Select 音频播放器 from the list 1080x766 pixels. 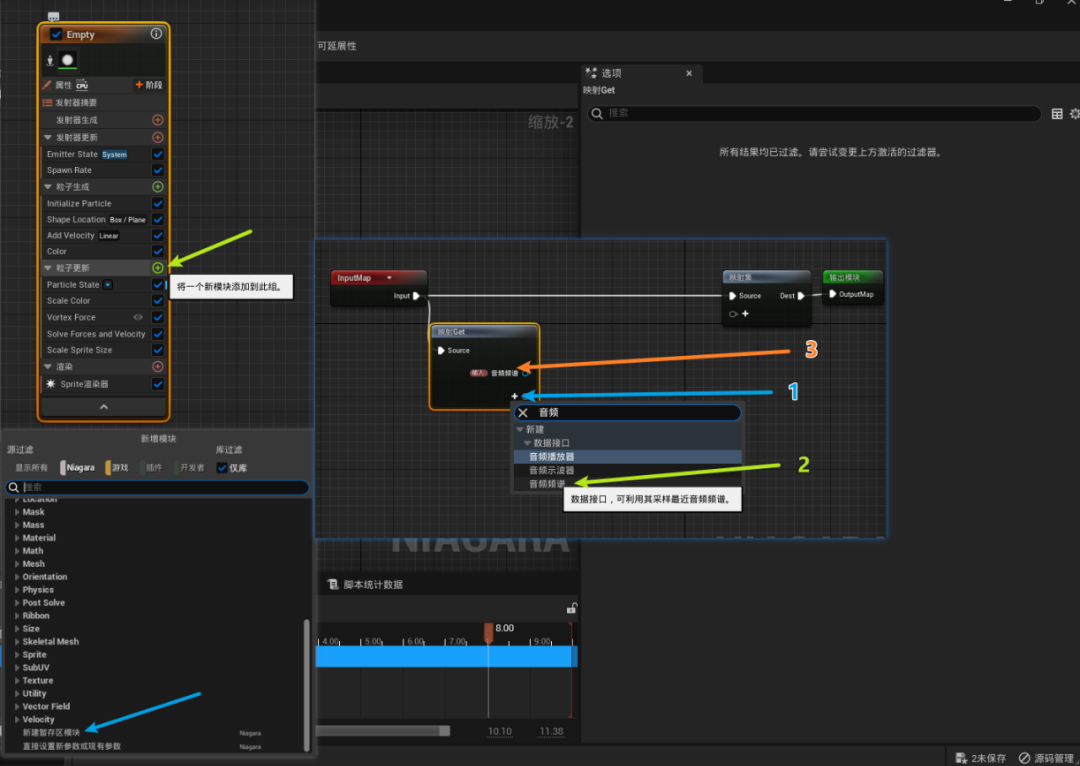[627, 457]
